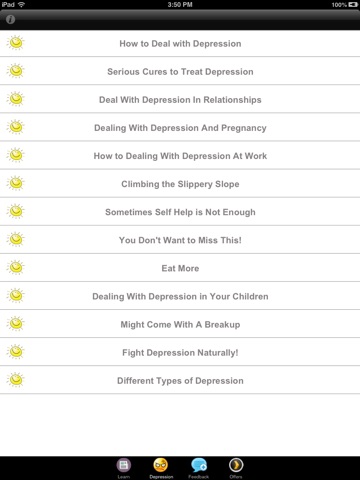This screenshot has width=360, height=480.
Task: Tap sun icon beside Different Types of Depression
Action: point(16,380)
